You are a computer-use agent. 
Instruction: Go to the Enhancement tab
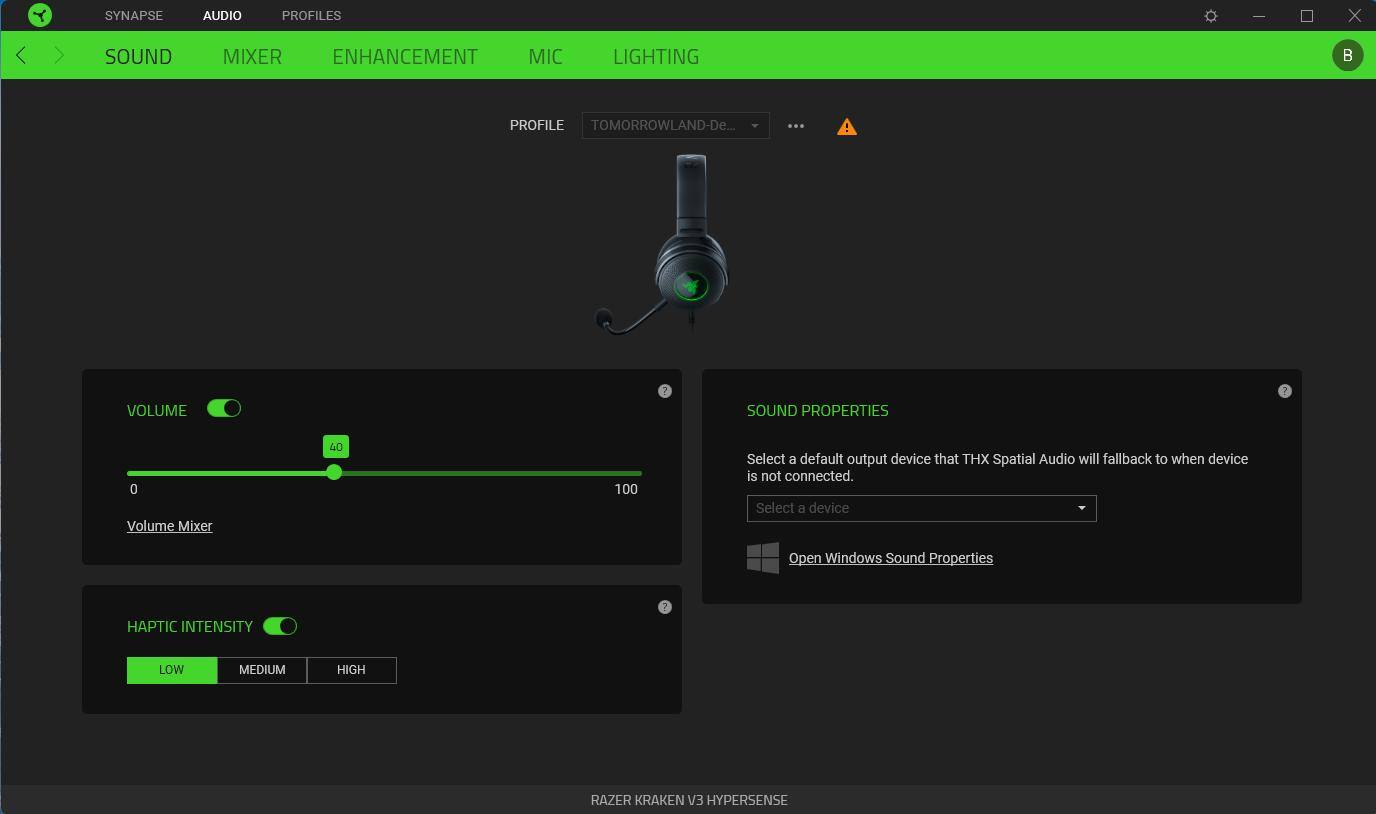coord(405,57)
